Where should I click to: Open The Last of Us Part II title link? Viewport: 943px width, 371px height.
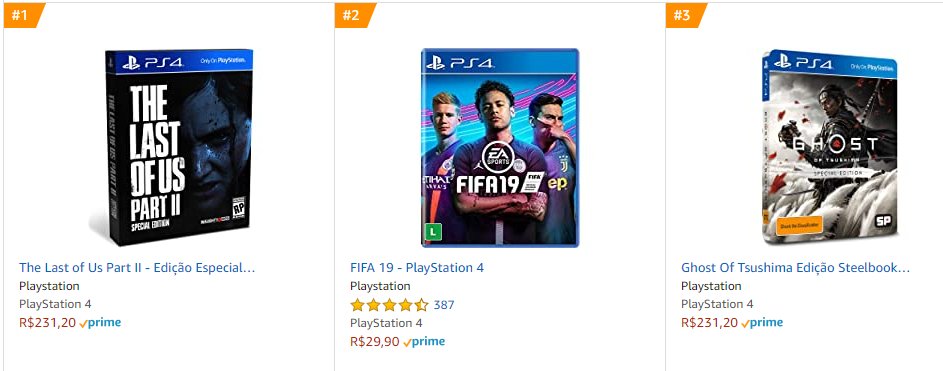point(137,268)
